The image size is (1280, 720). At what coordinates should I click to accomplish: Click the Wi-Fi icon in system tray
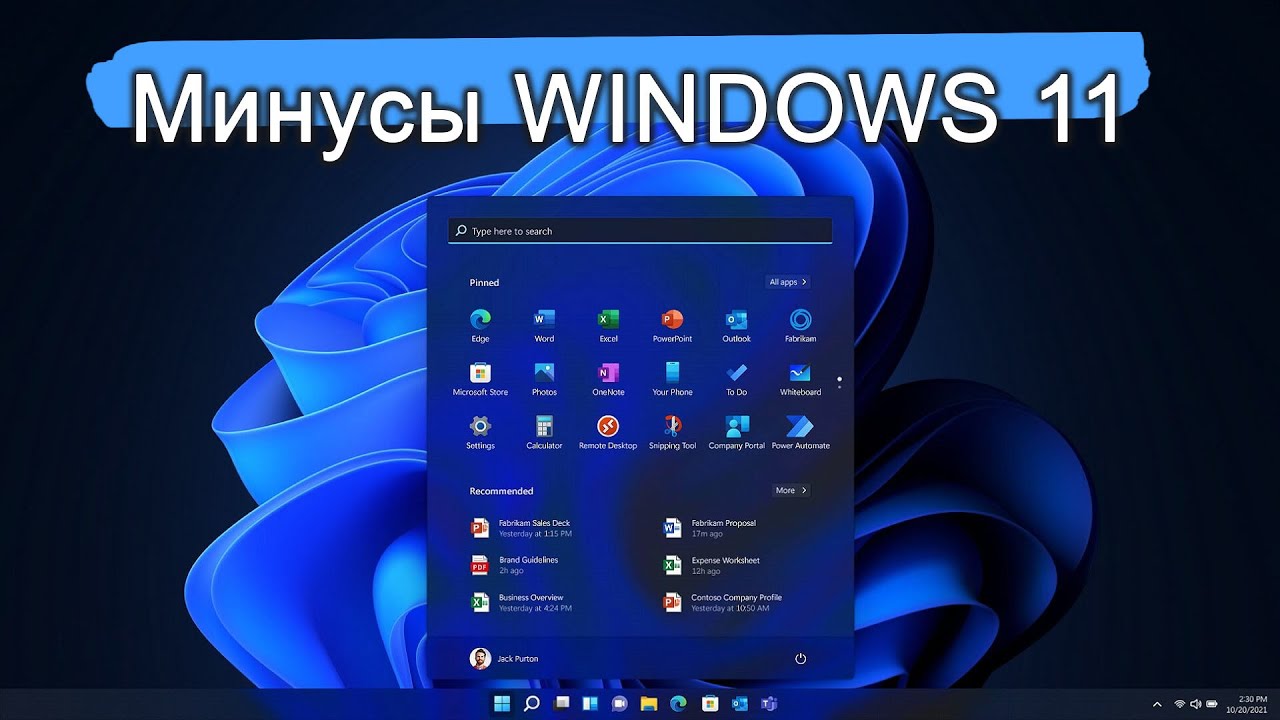click(x=1180, y=704)
